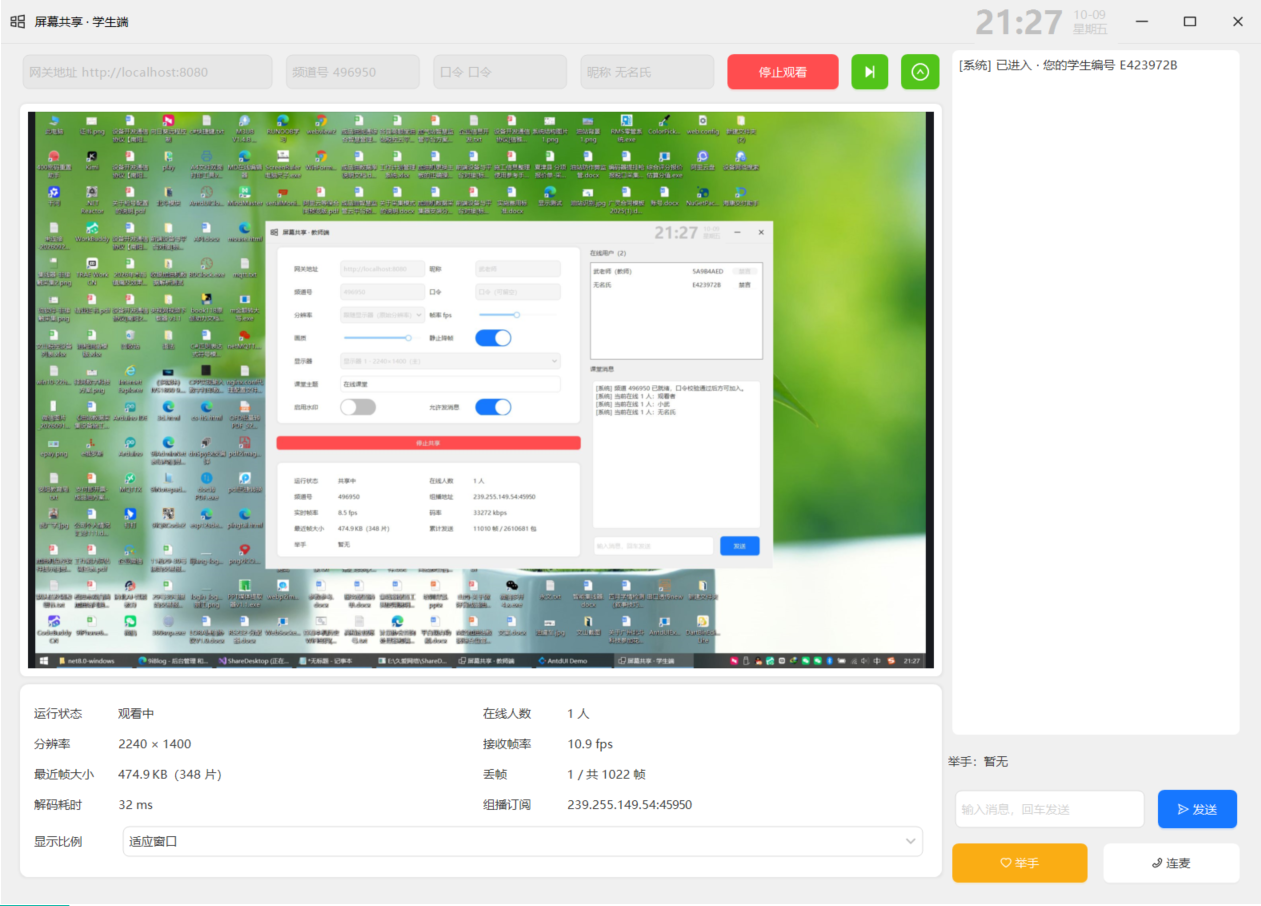Image resolution: width=1261 pixels, height=906 pixels.
Task: Open 显示器 dropdown in shared teacher window
Action: (x=451, y=361)
